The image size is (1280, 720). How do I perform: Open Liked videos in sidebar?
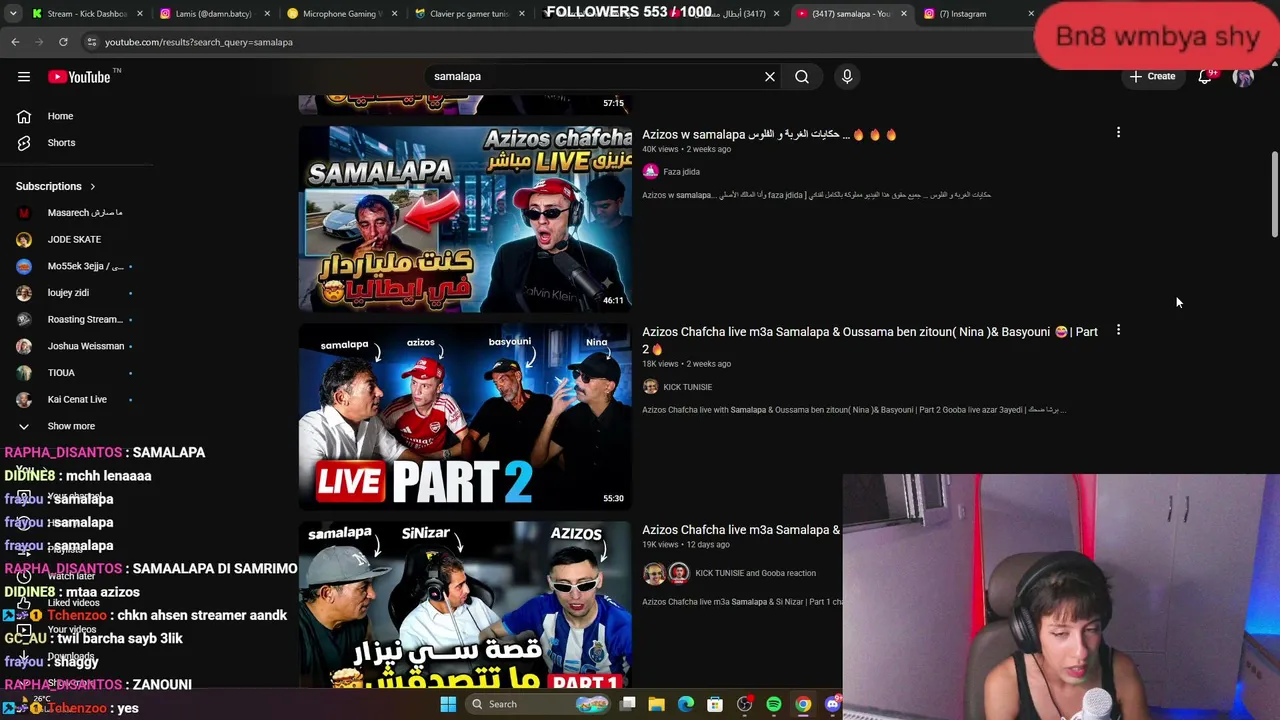(72, 603)
